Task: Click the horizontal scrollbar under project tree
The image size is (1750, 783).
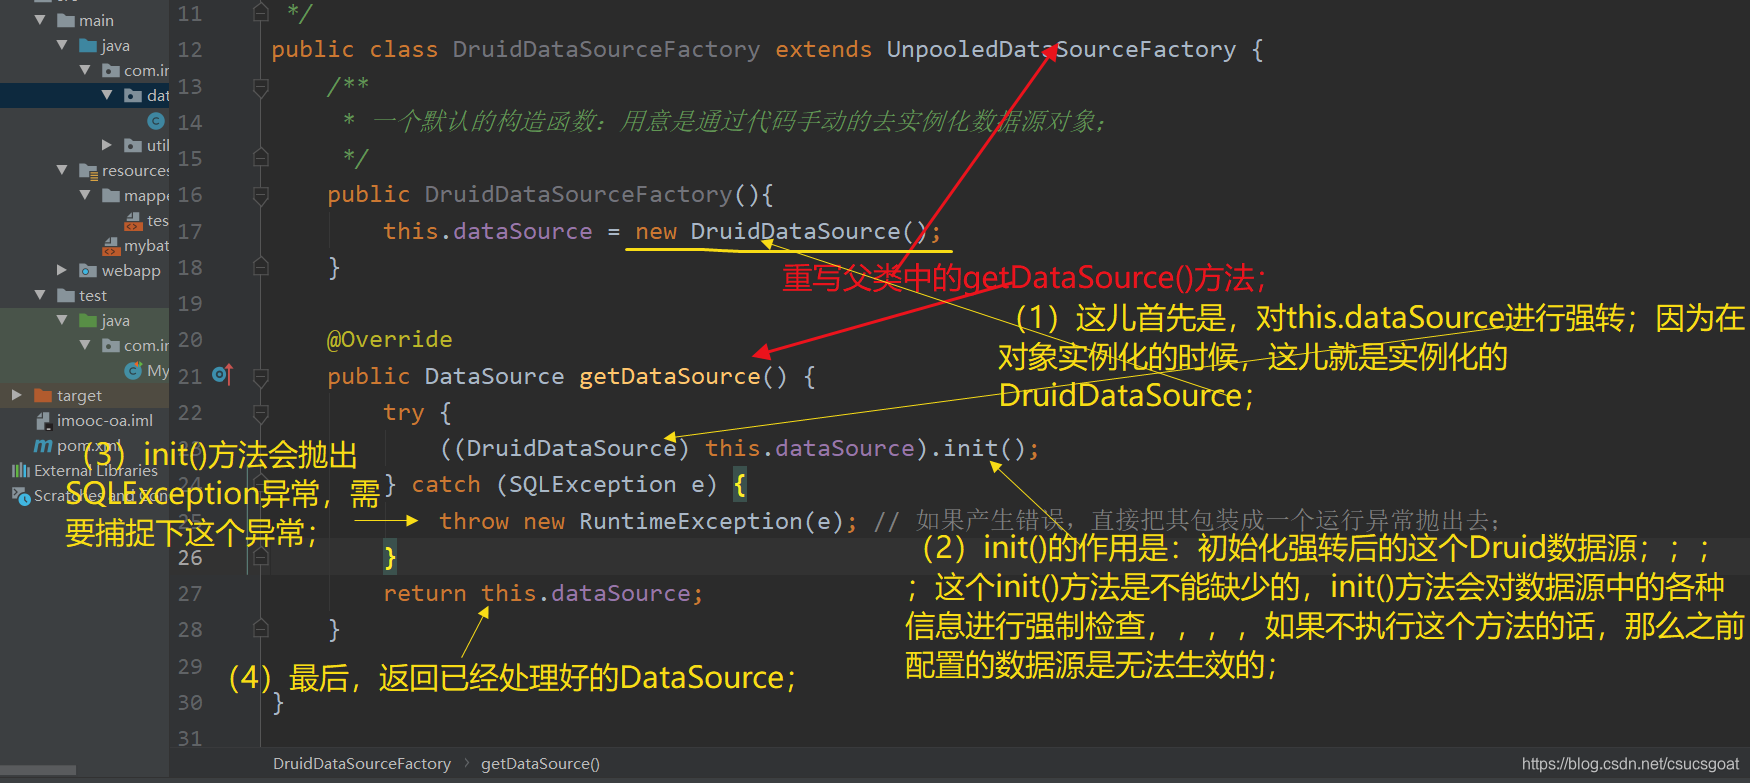Action: (x=38, y=770)
